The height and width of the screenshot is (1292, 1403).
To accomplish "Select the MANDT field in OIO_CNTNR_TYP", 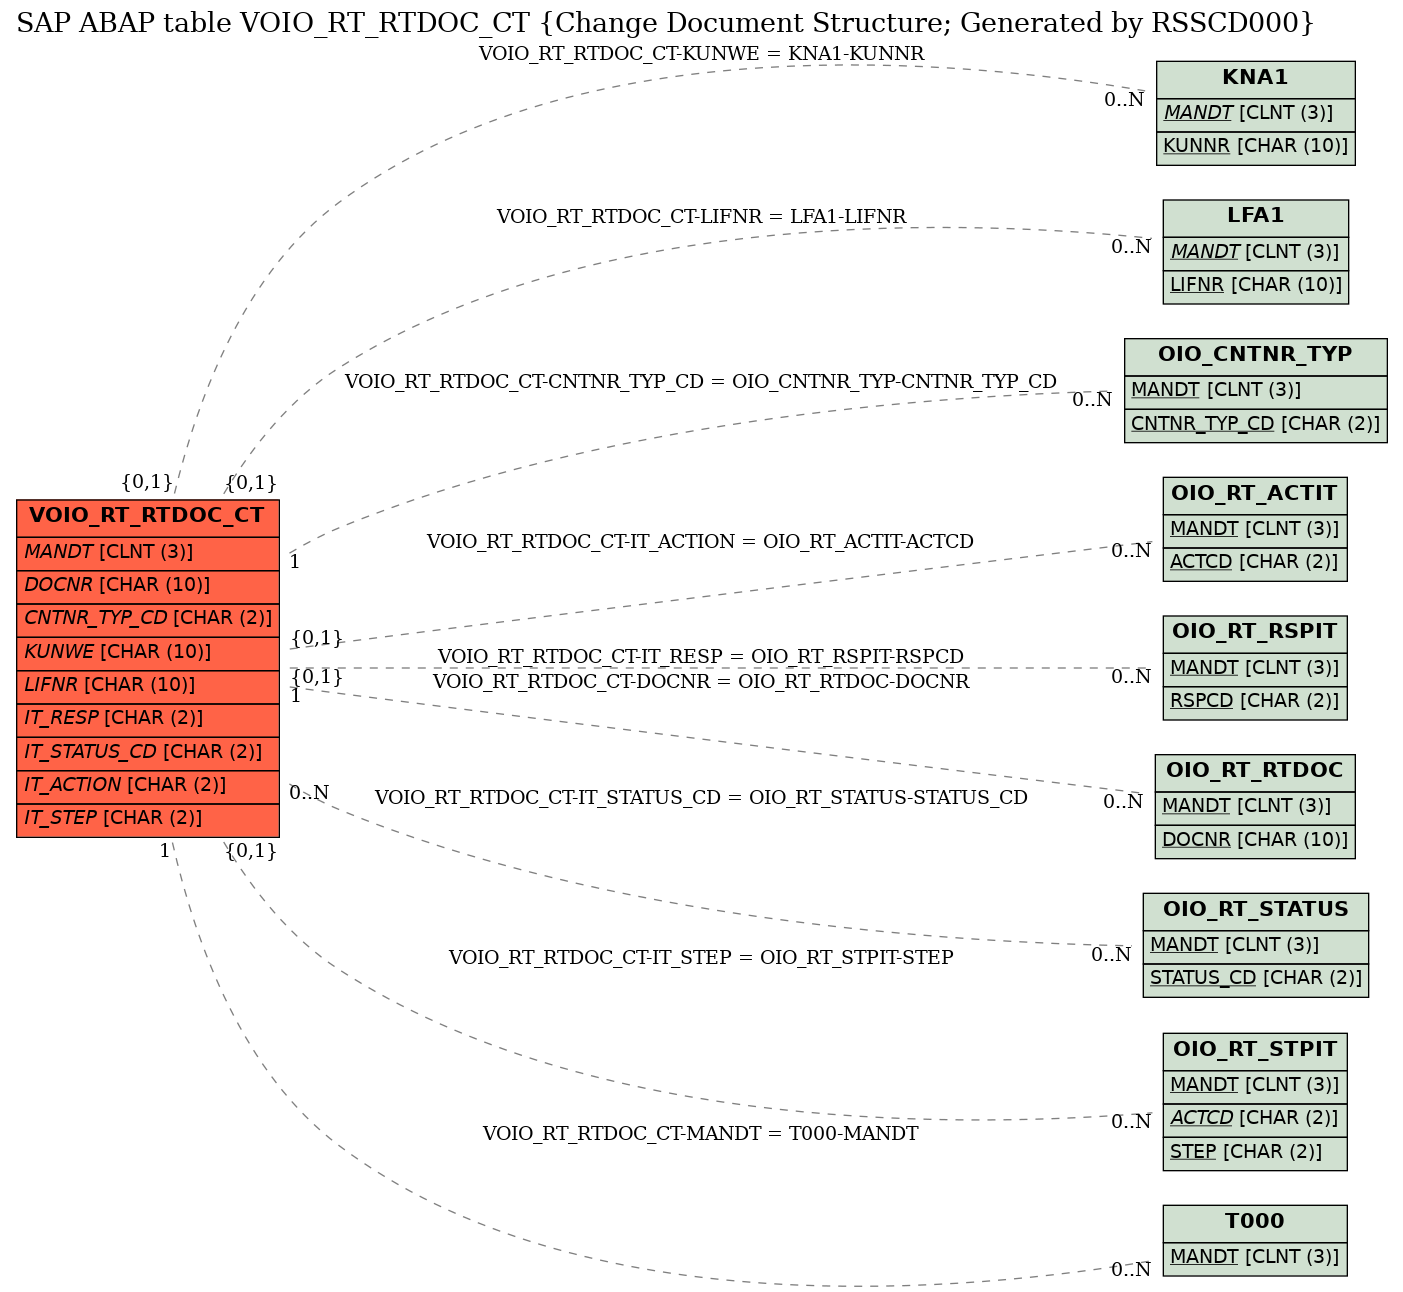I will coord(1255,391).
